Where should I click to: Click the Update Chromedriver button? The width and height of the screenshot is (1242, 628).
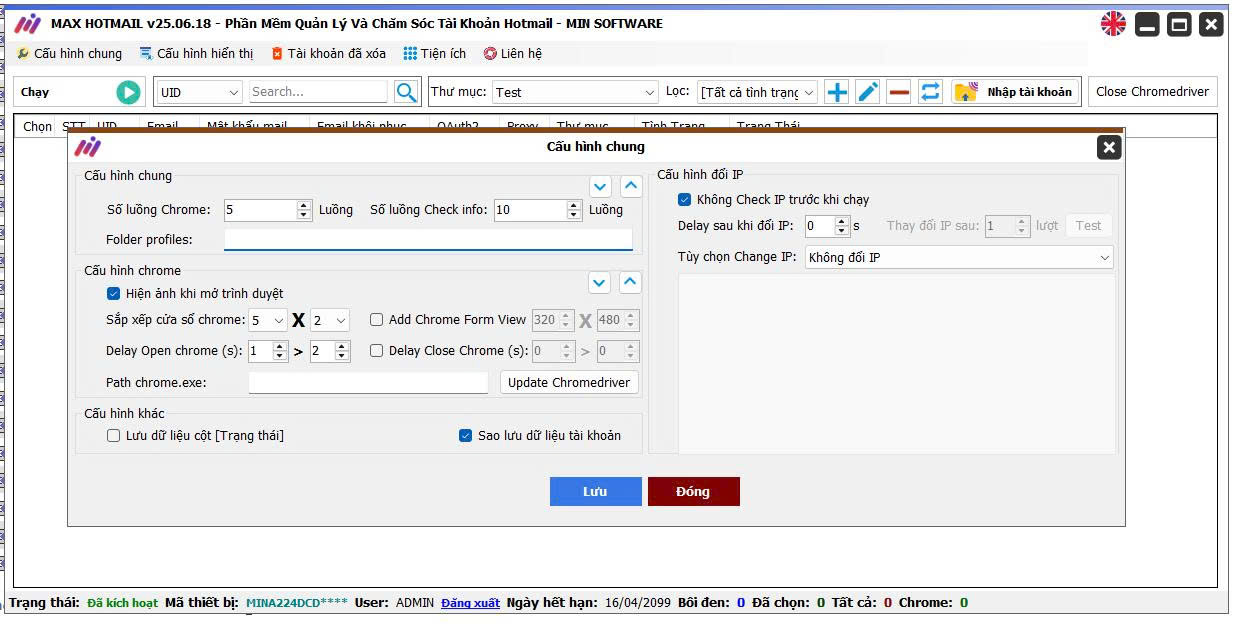(x=569, y=382)
